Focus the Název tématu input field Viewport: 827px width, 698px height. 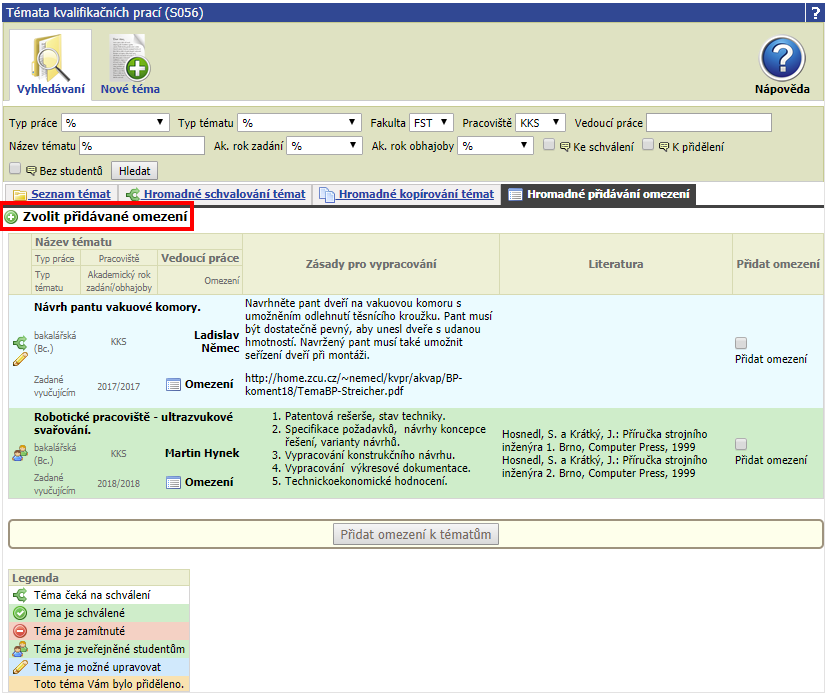142,146
